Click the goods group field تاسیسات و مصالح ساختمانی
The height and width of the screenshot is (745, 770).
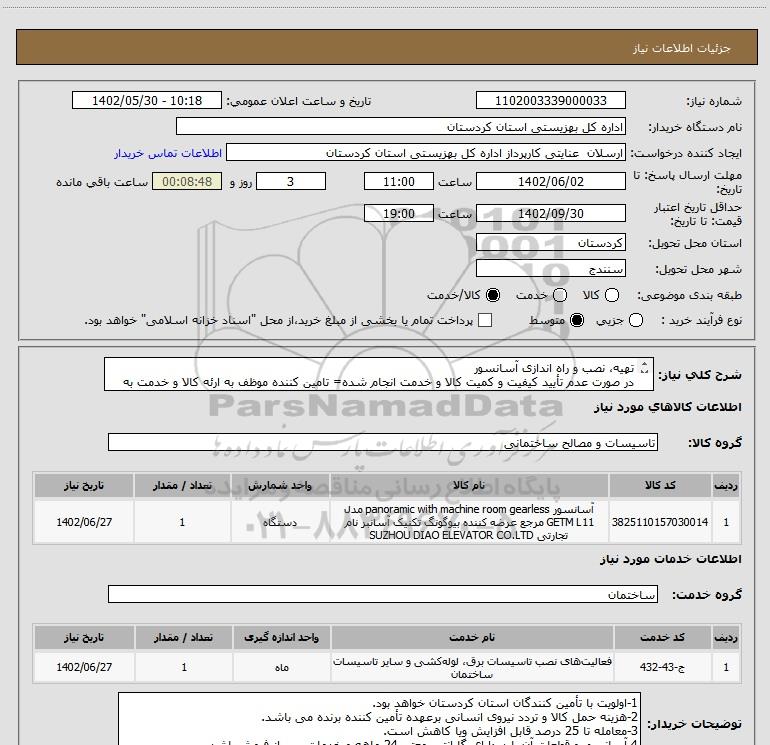coord(383,443)
